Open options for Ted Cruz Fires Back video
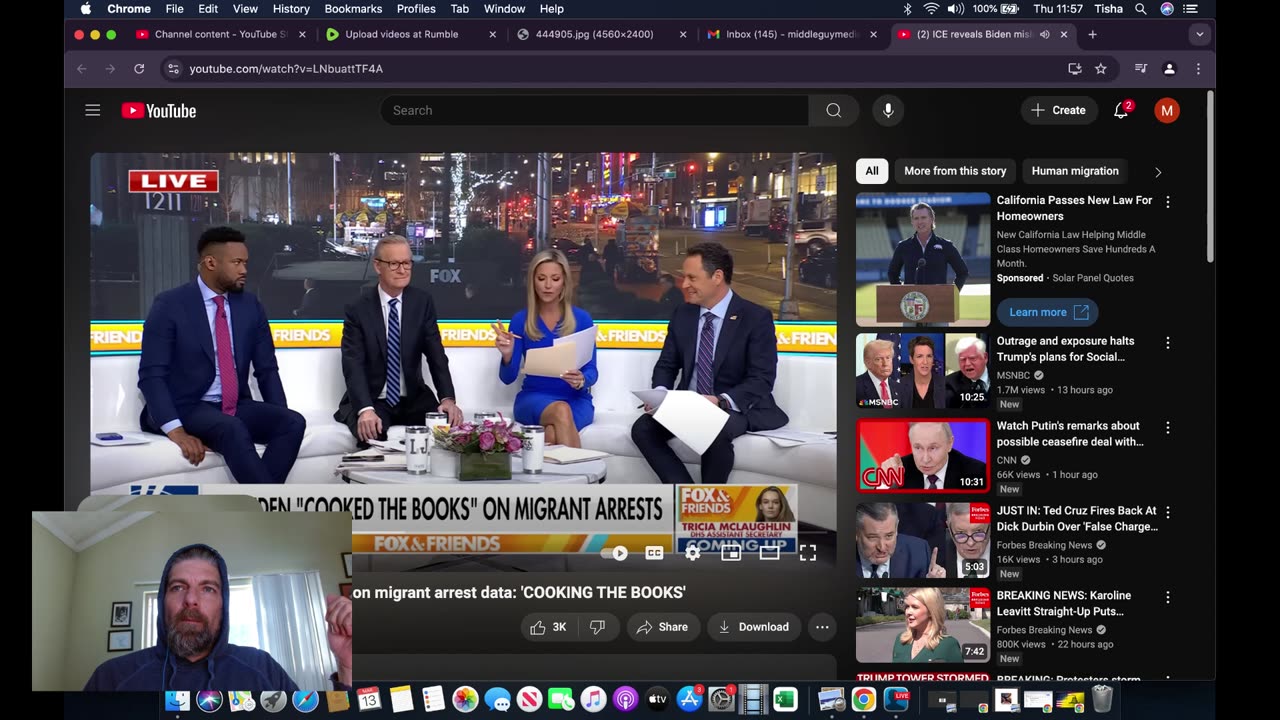 [1167, 513]
